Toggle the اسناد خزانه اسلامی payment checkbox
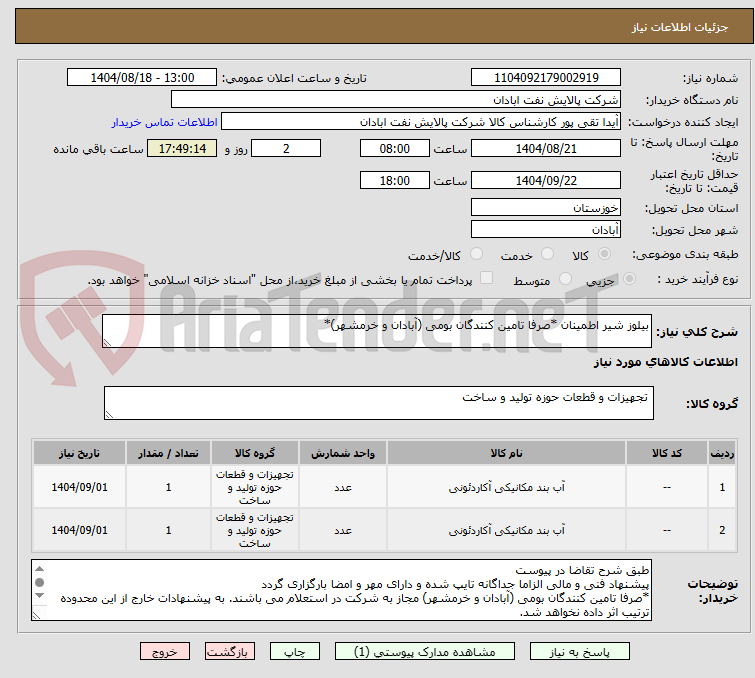755x678 pixels. pyautogui.click(x=487, y=278)
